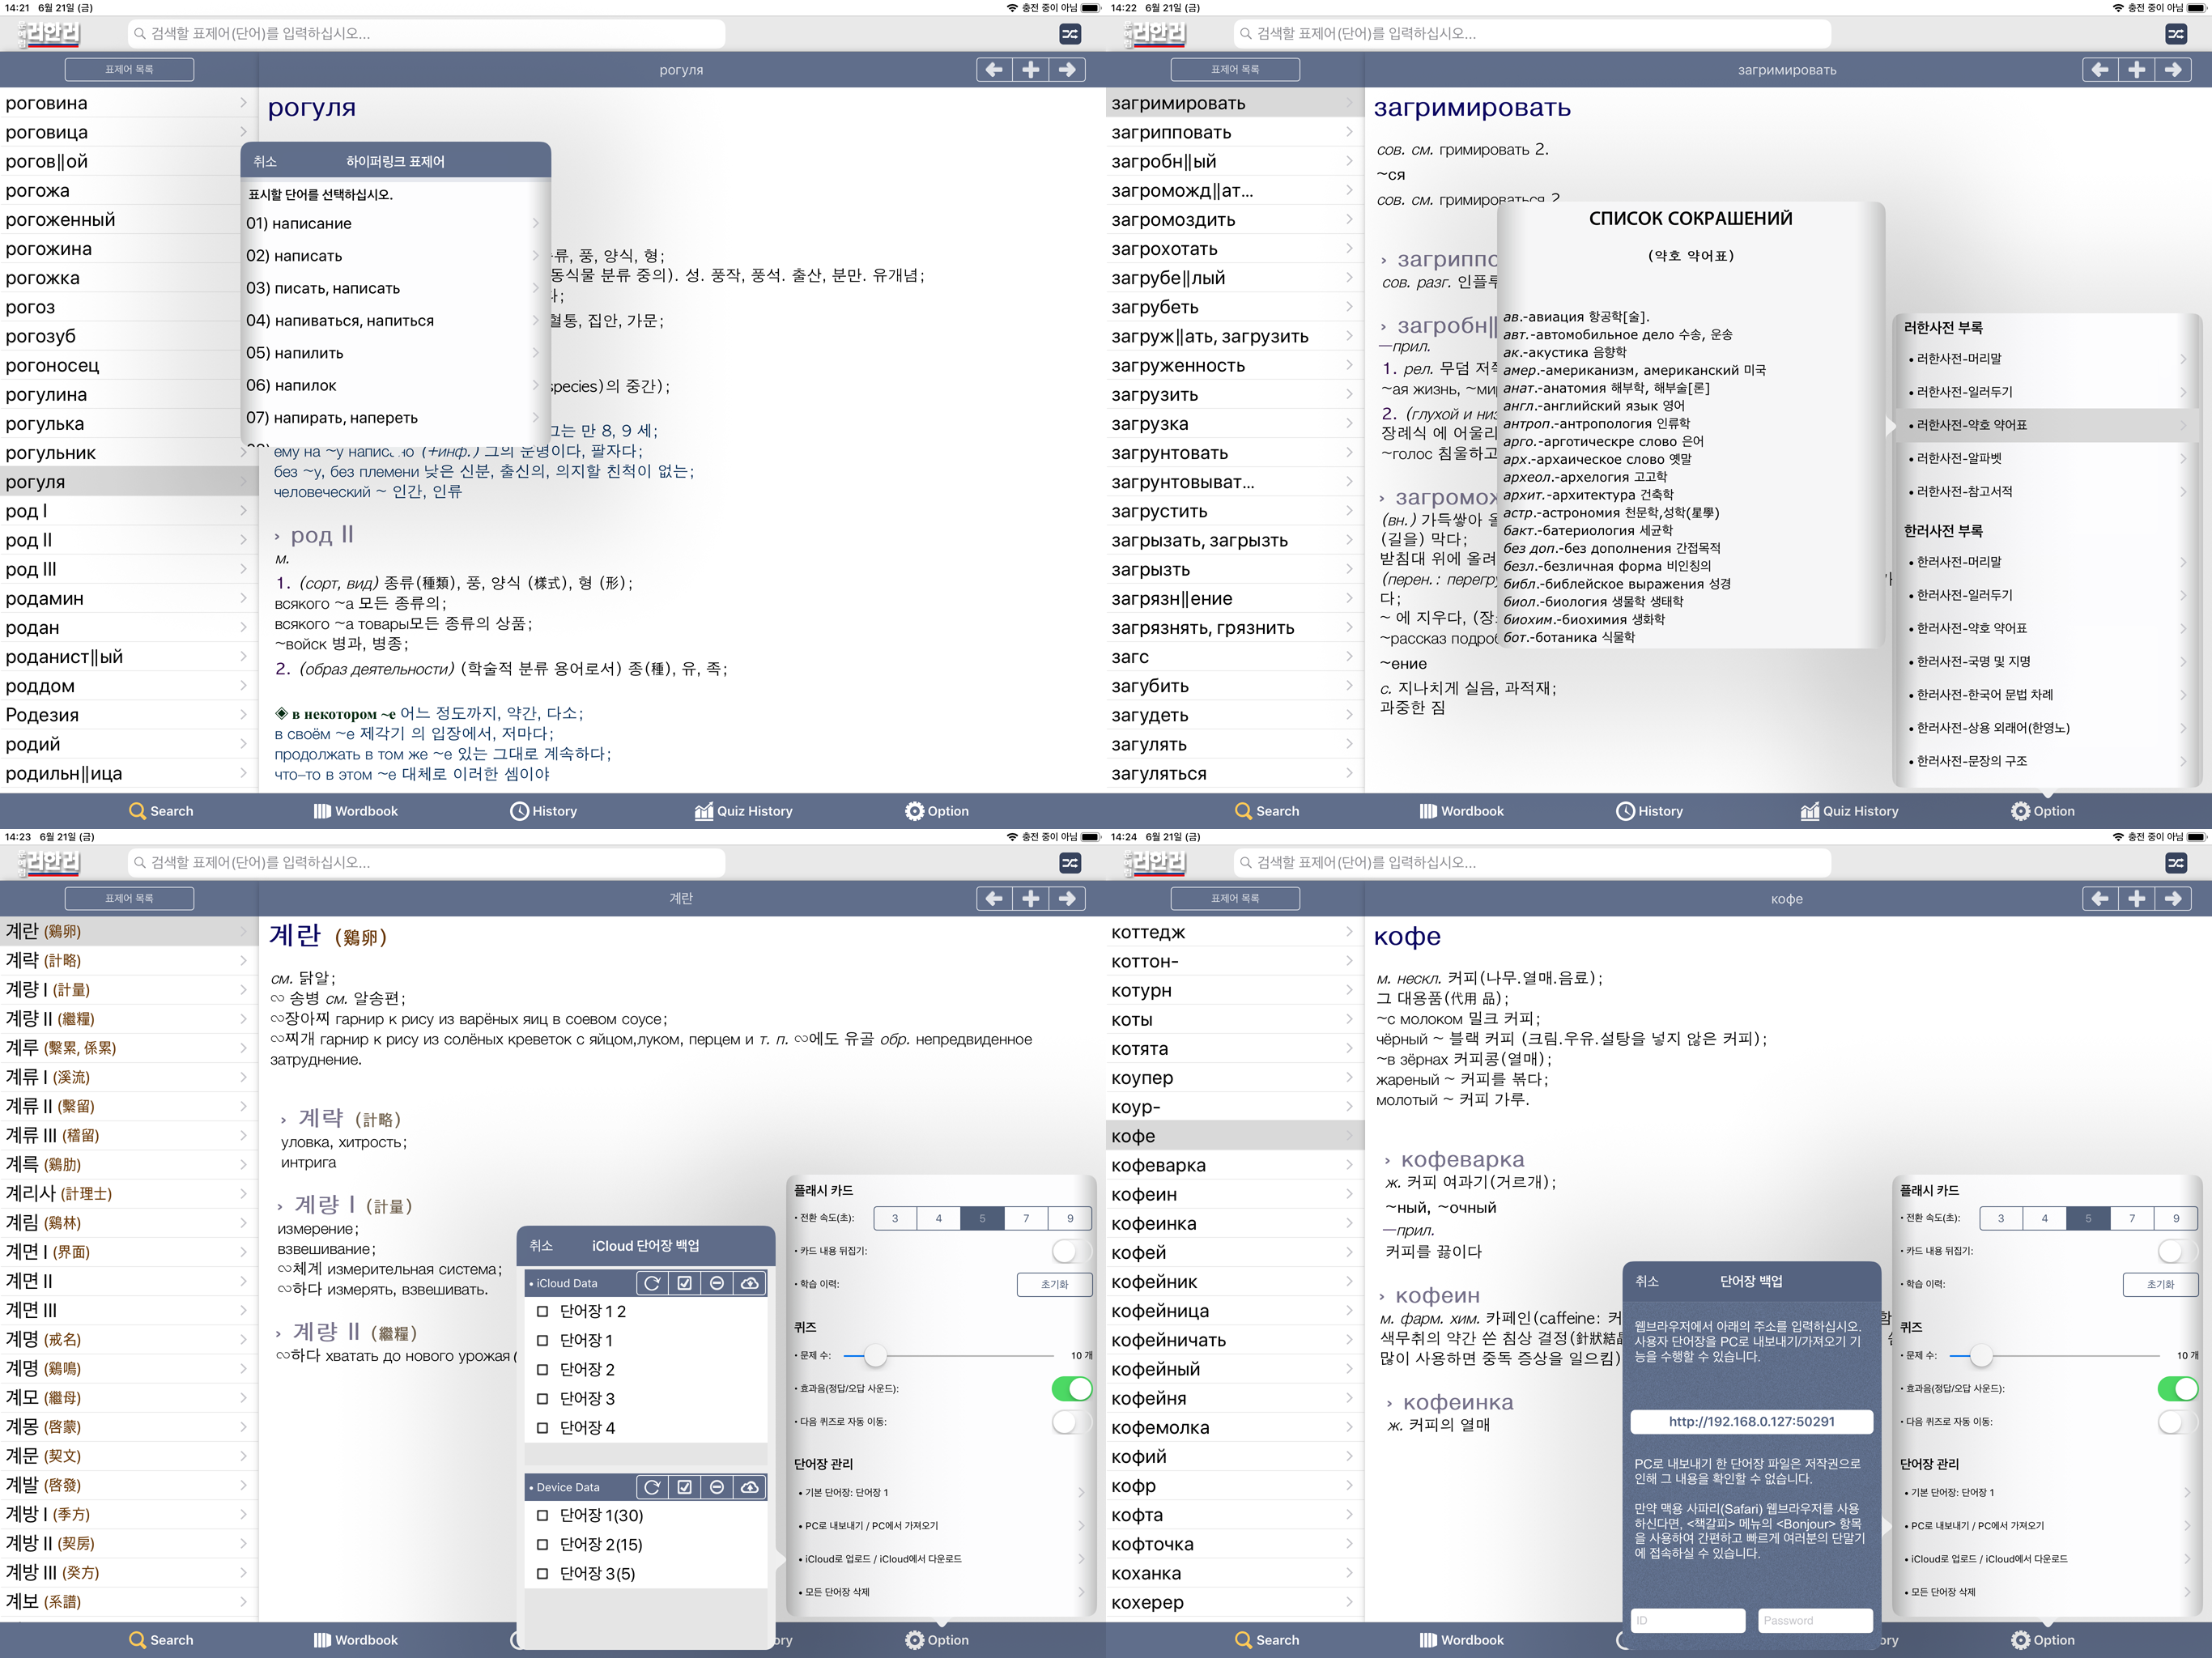The height and width of the screenshot is (1658, 2212).
Task: Refresh the iCloud Data wordbook list
Action: pos(652,1283)
